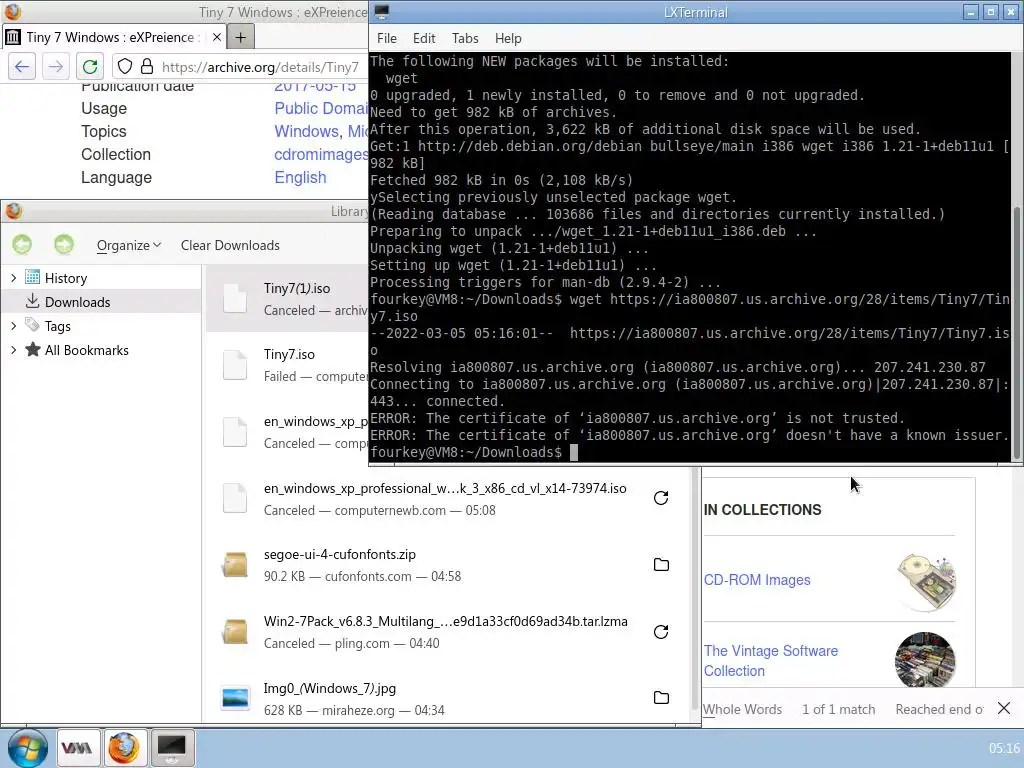The width and height of the screenshot is (1024, 768).
Task: Reload the archive.org page
Action: [x=90, y=67]
